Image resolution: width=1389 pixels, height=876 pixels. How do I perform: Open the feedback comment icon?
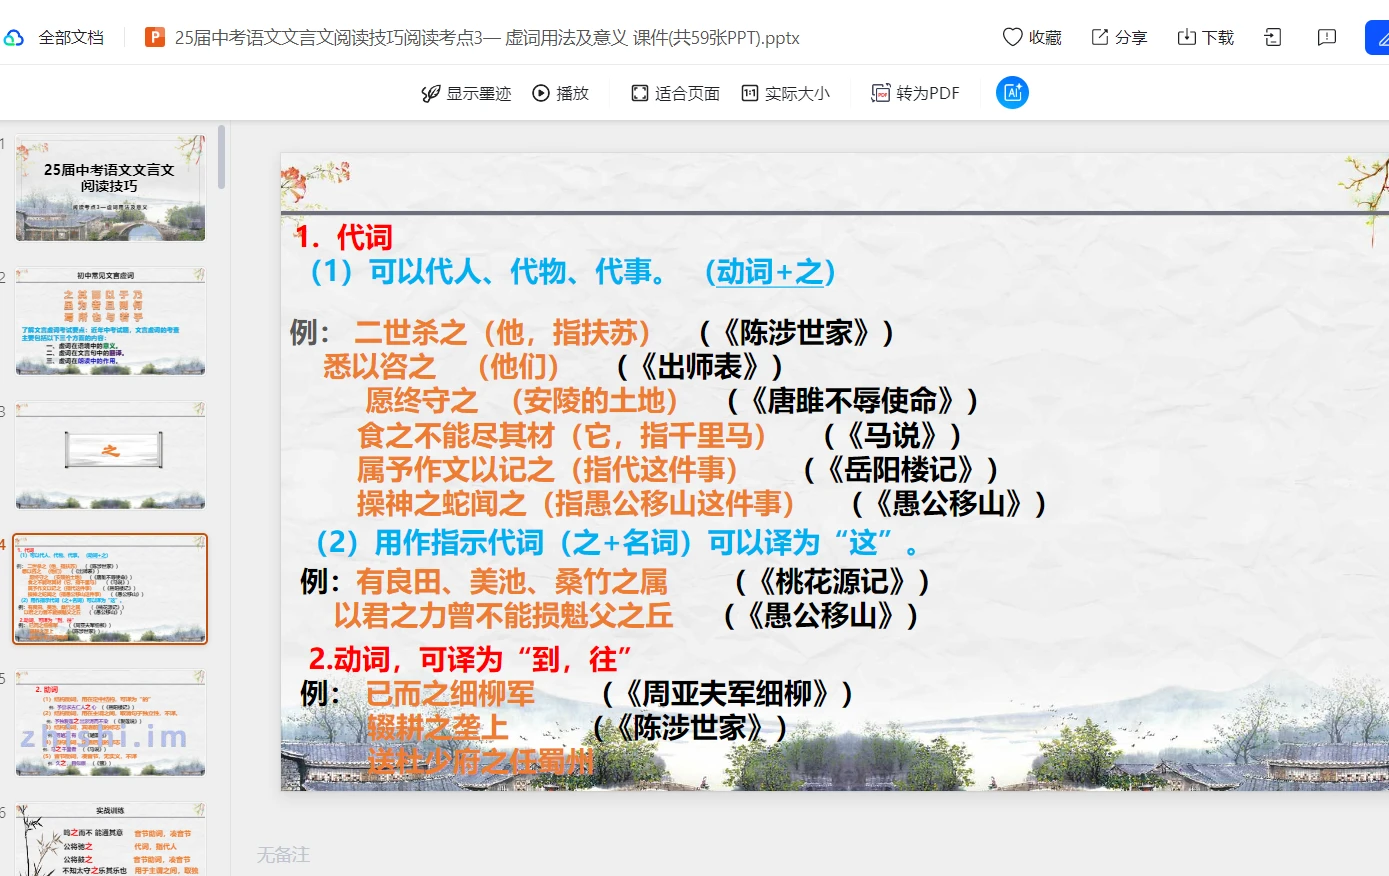[1327, 37]
